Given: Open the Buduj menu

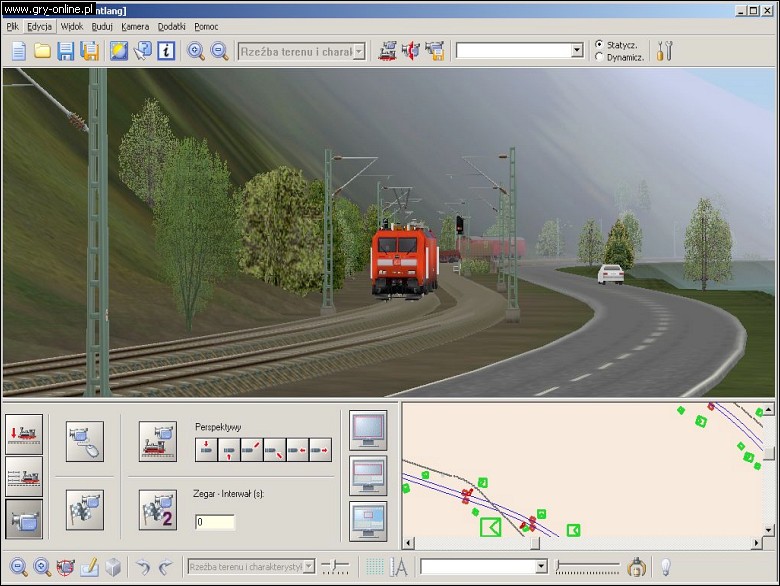Looking at the screenshot, I should [x=102, y=26].
